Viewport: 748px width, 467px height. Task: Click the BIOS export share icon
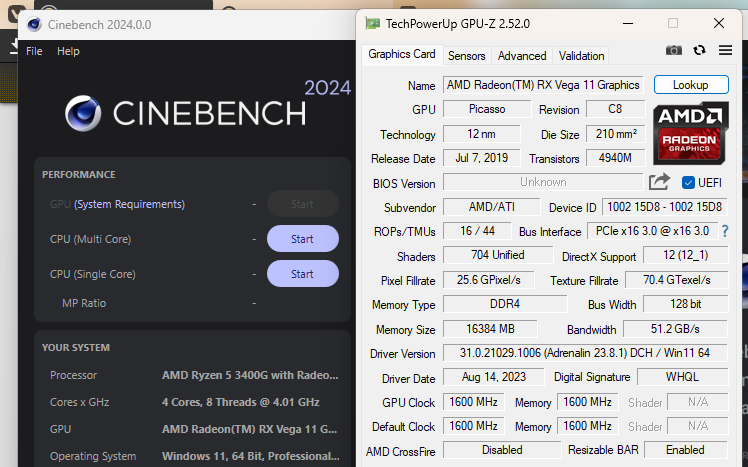659,182
